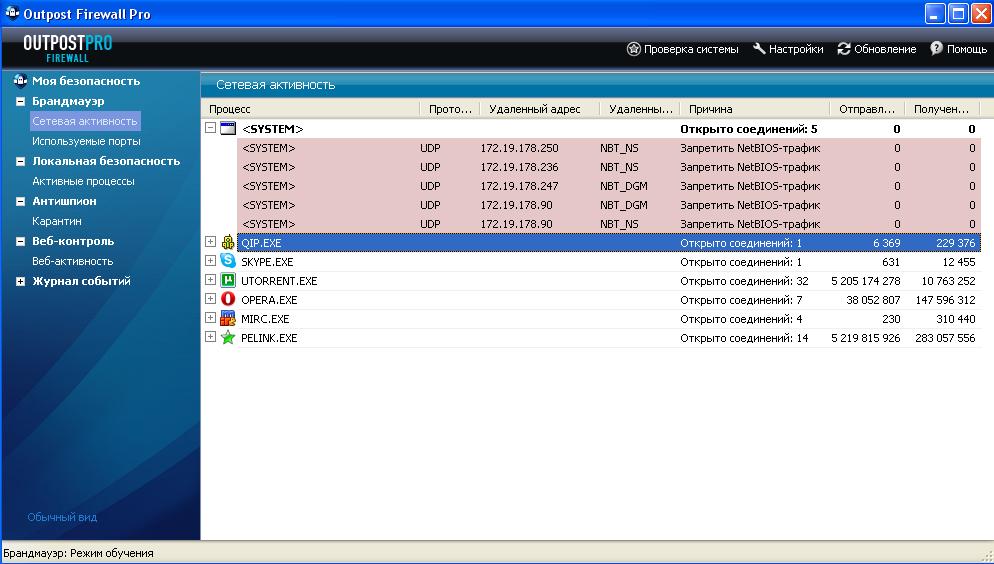
Task: Sort by Удаленны... column header
Action: click(640, 109)
